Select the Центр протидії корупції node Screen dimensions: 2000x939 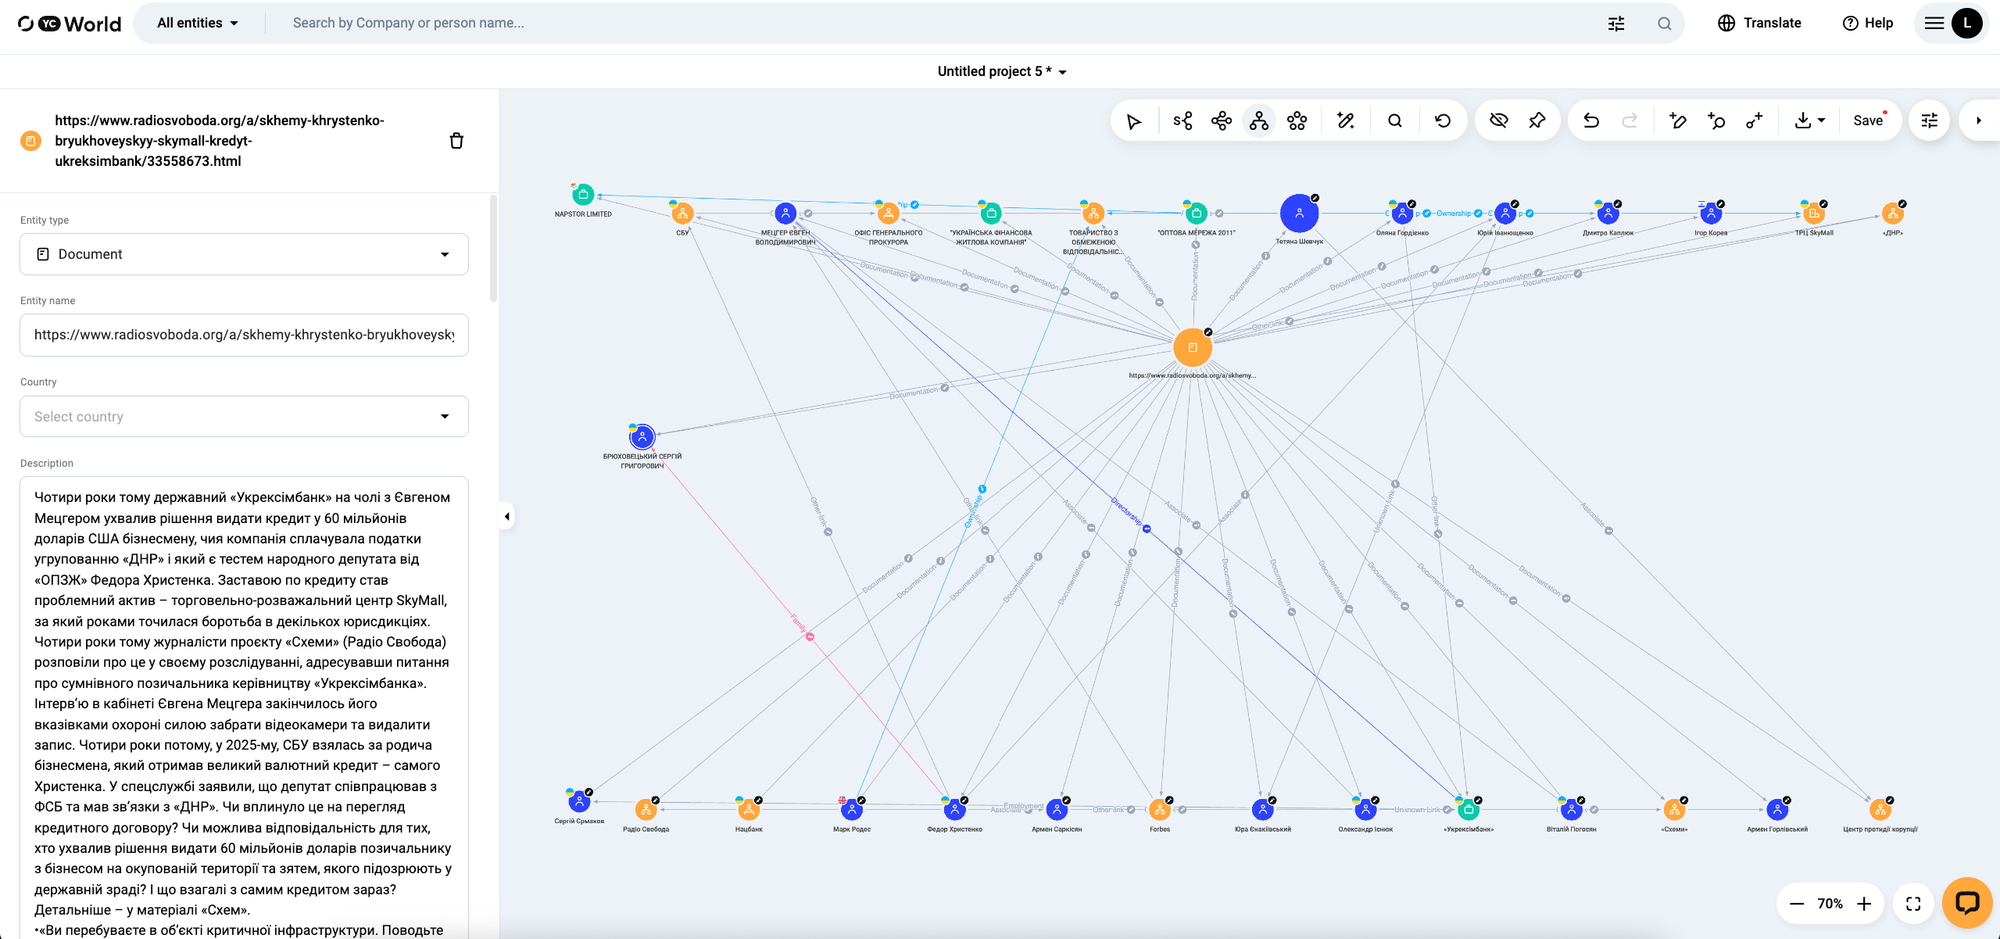click(x=1880, y=809)
